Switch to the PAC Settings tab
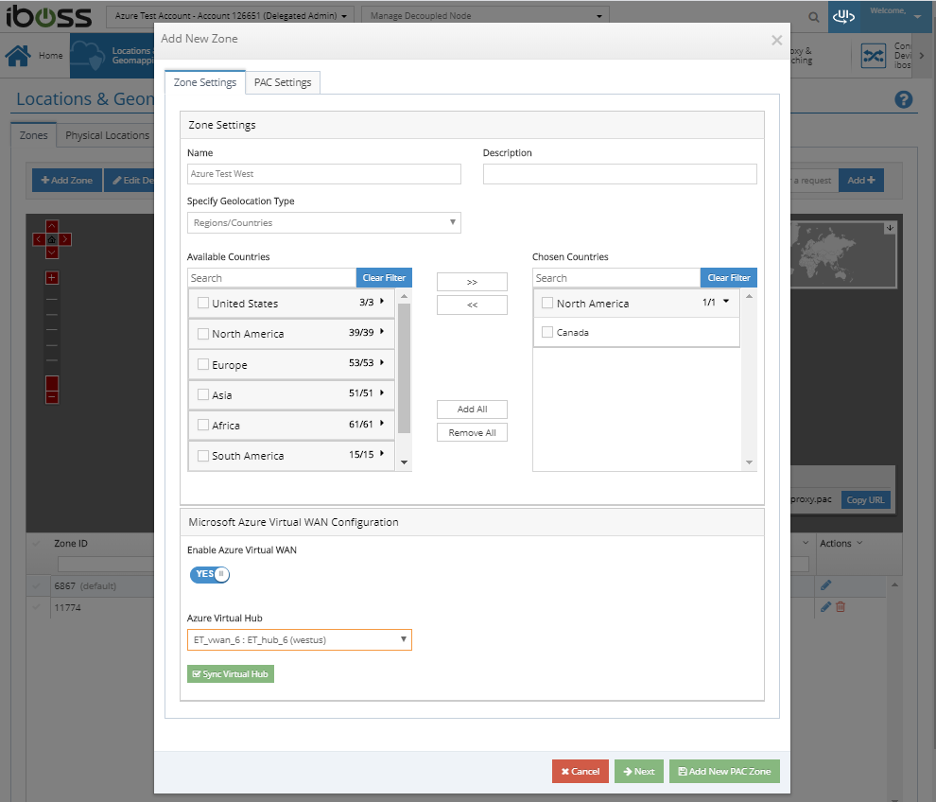 [282, 82]
